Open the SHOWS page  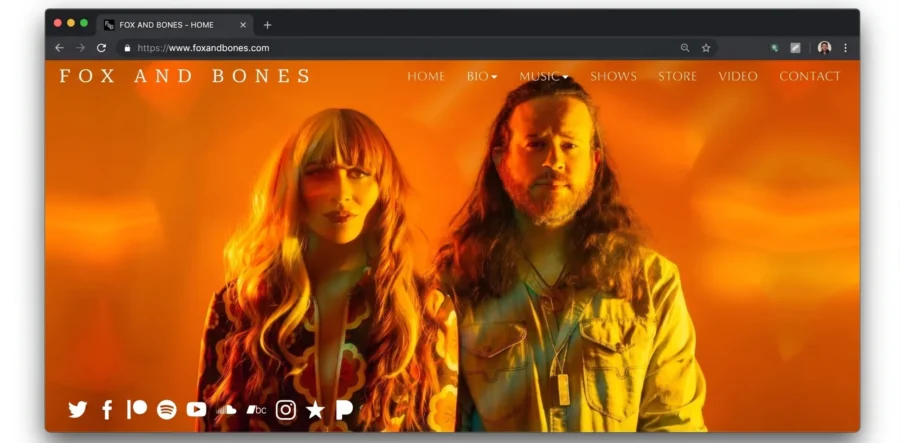(x=614, y=76)
